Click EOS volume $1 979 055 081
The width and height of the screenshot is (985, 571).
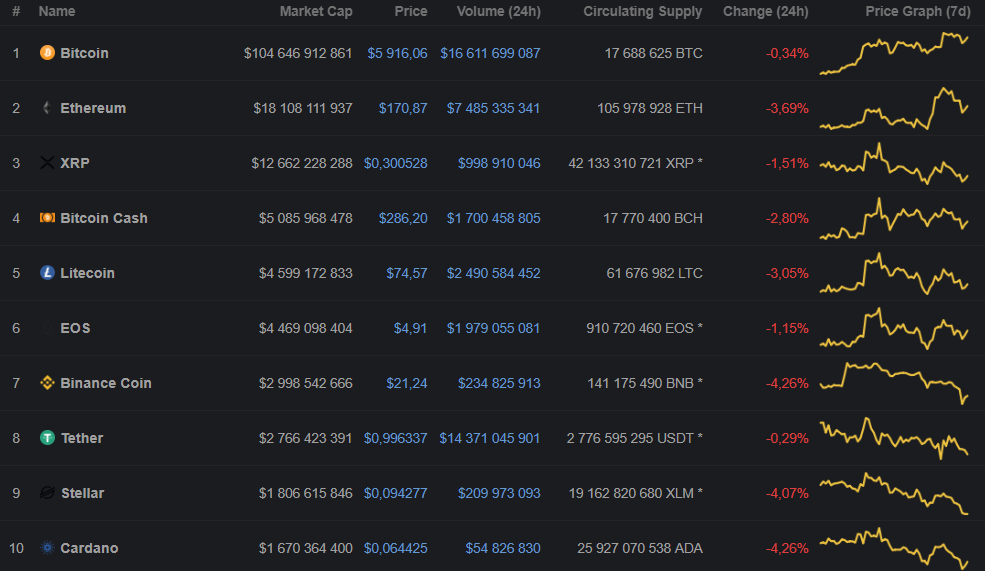[x=493, y=328]
